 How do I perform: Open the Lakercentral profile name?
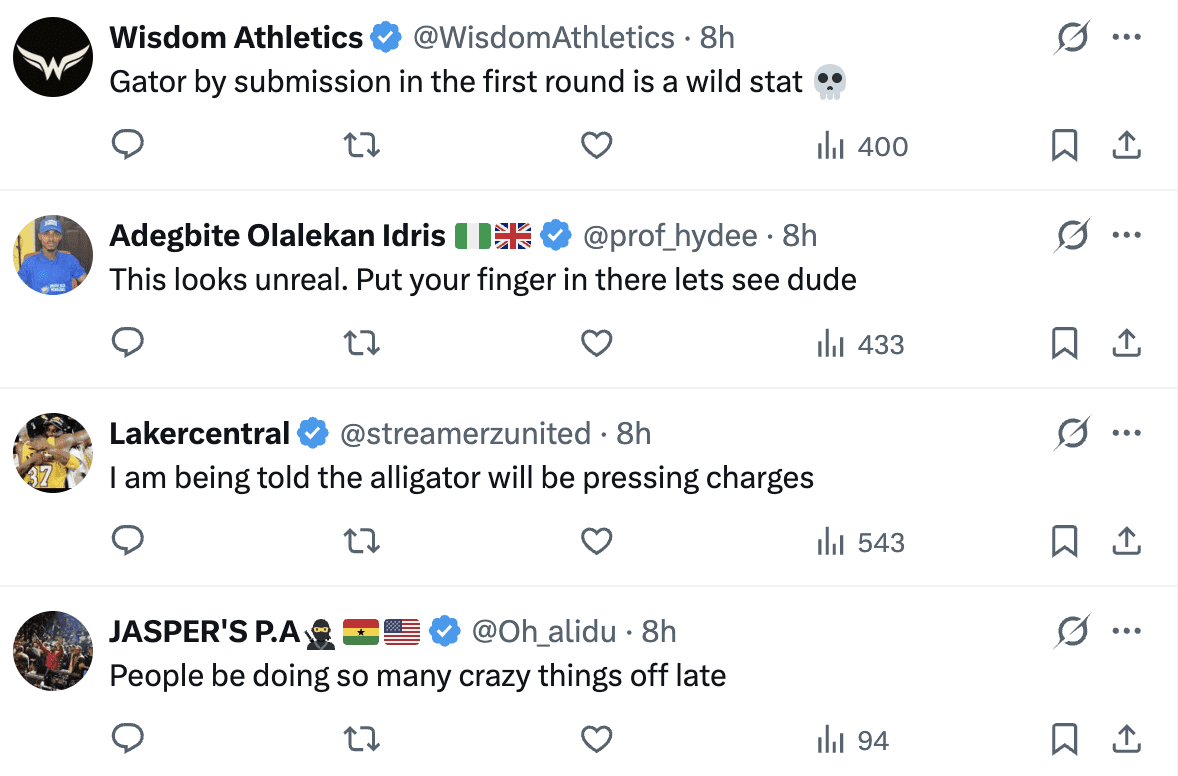point(199,434)
